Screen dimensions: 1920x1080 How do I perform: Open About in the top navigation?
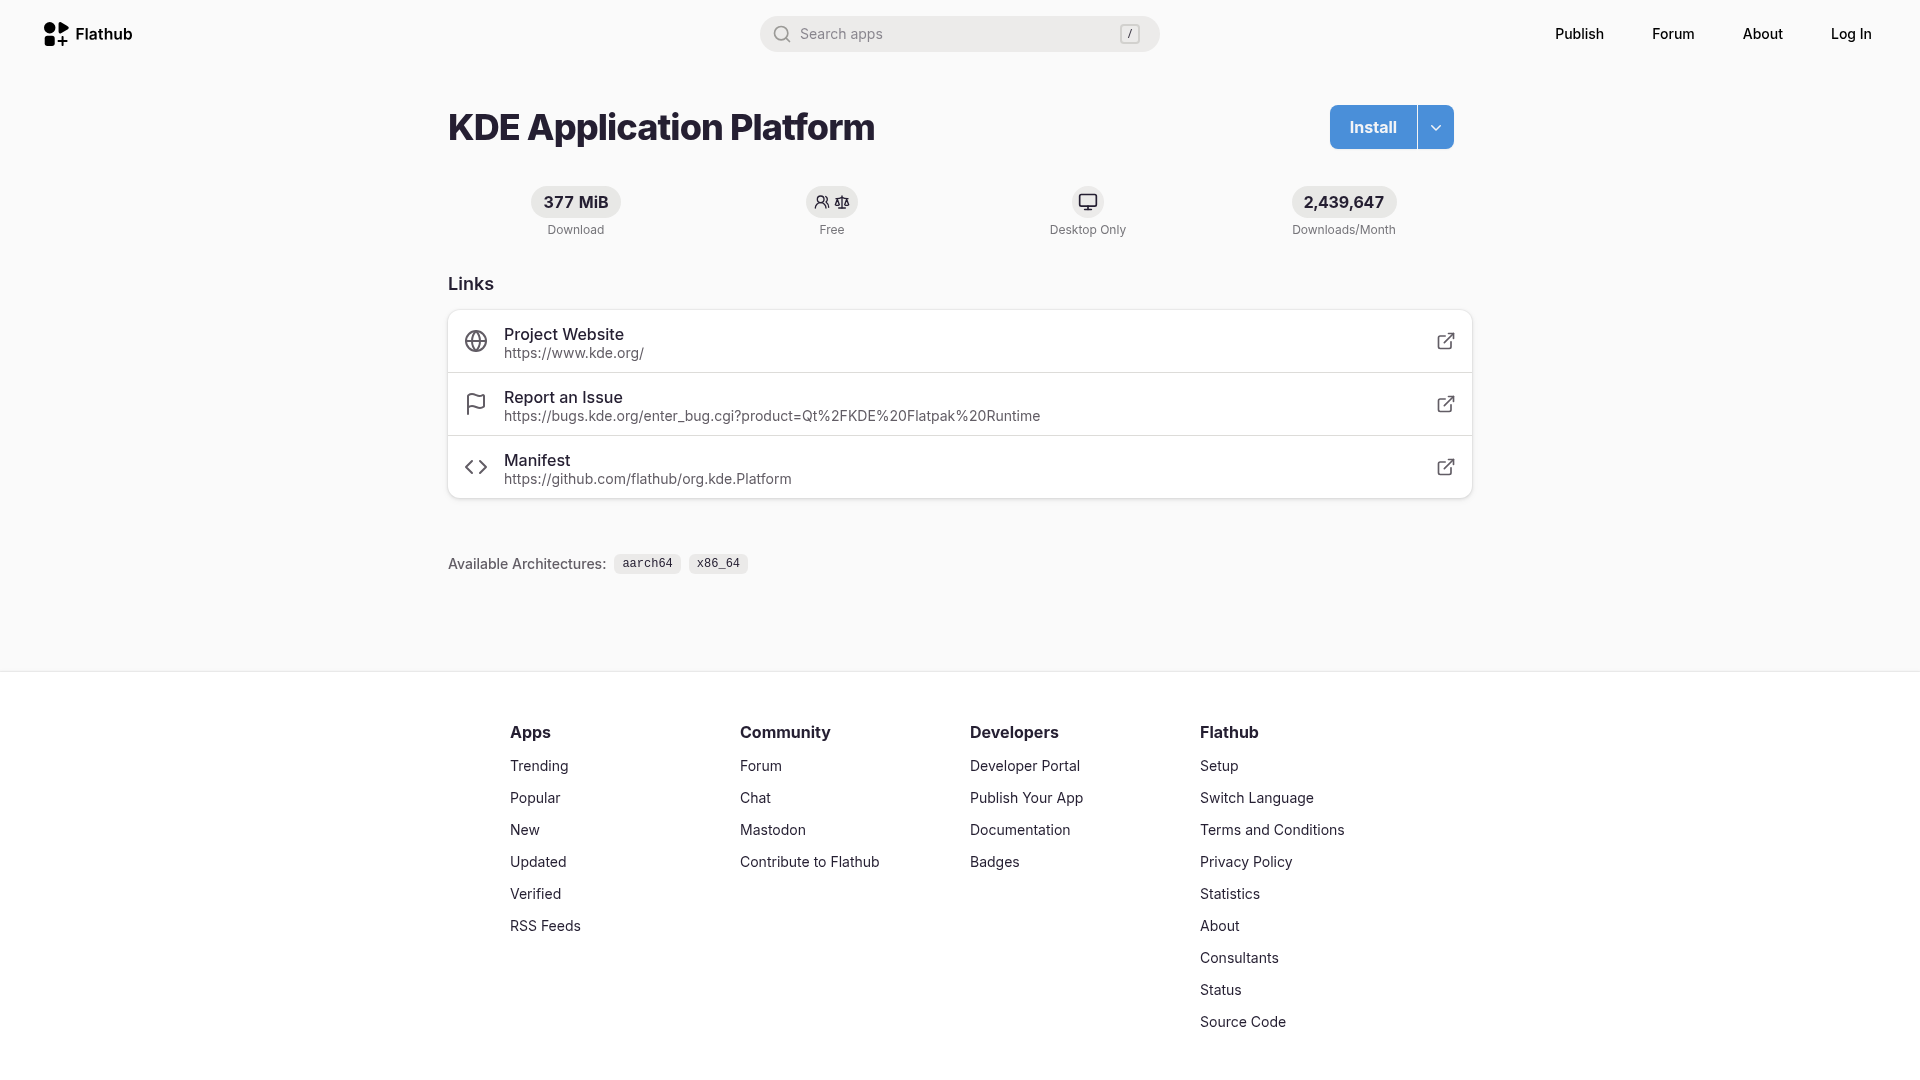tap(1762, 34)
